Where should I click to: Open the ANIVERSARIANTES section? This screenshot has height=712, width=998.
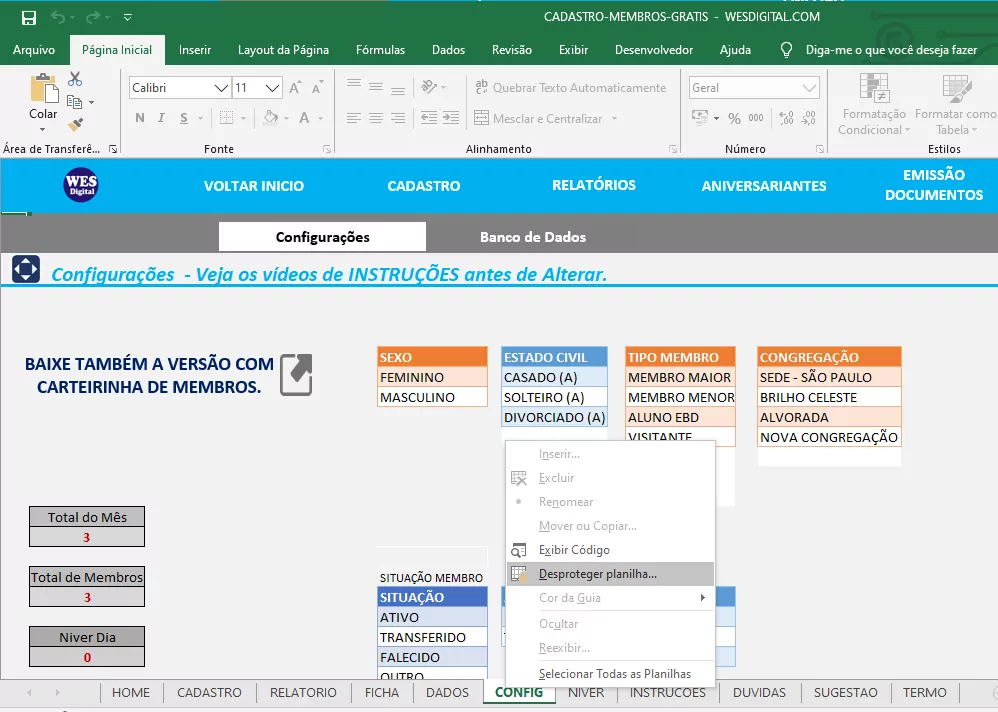point(764,186)
